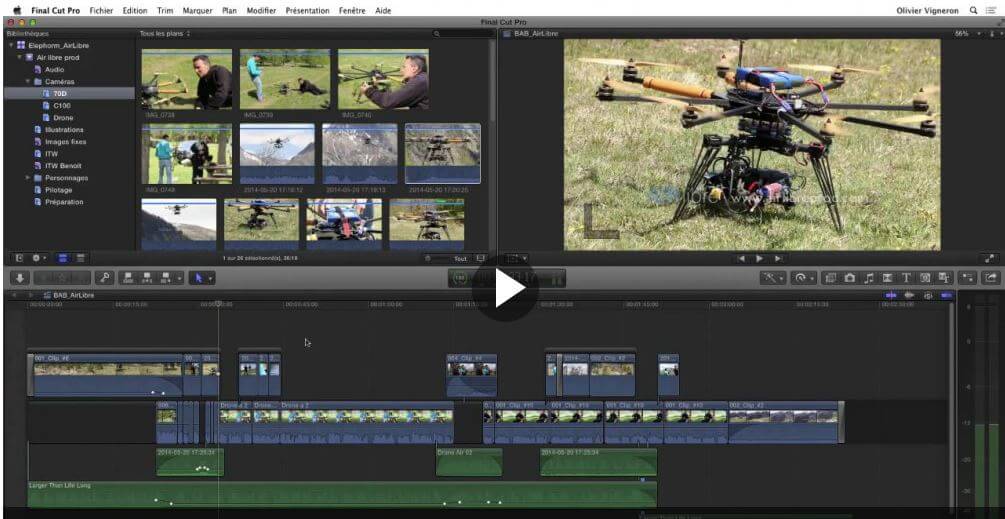Screen dimensions: 1005x519
Task: Open the Modifier menu
Action: pos(261,10)
